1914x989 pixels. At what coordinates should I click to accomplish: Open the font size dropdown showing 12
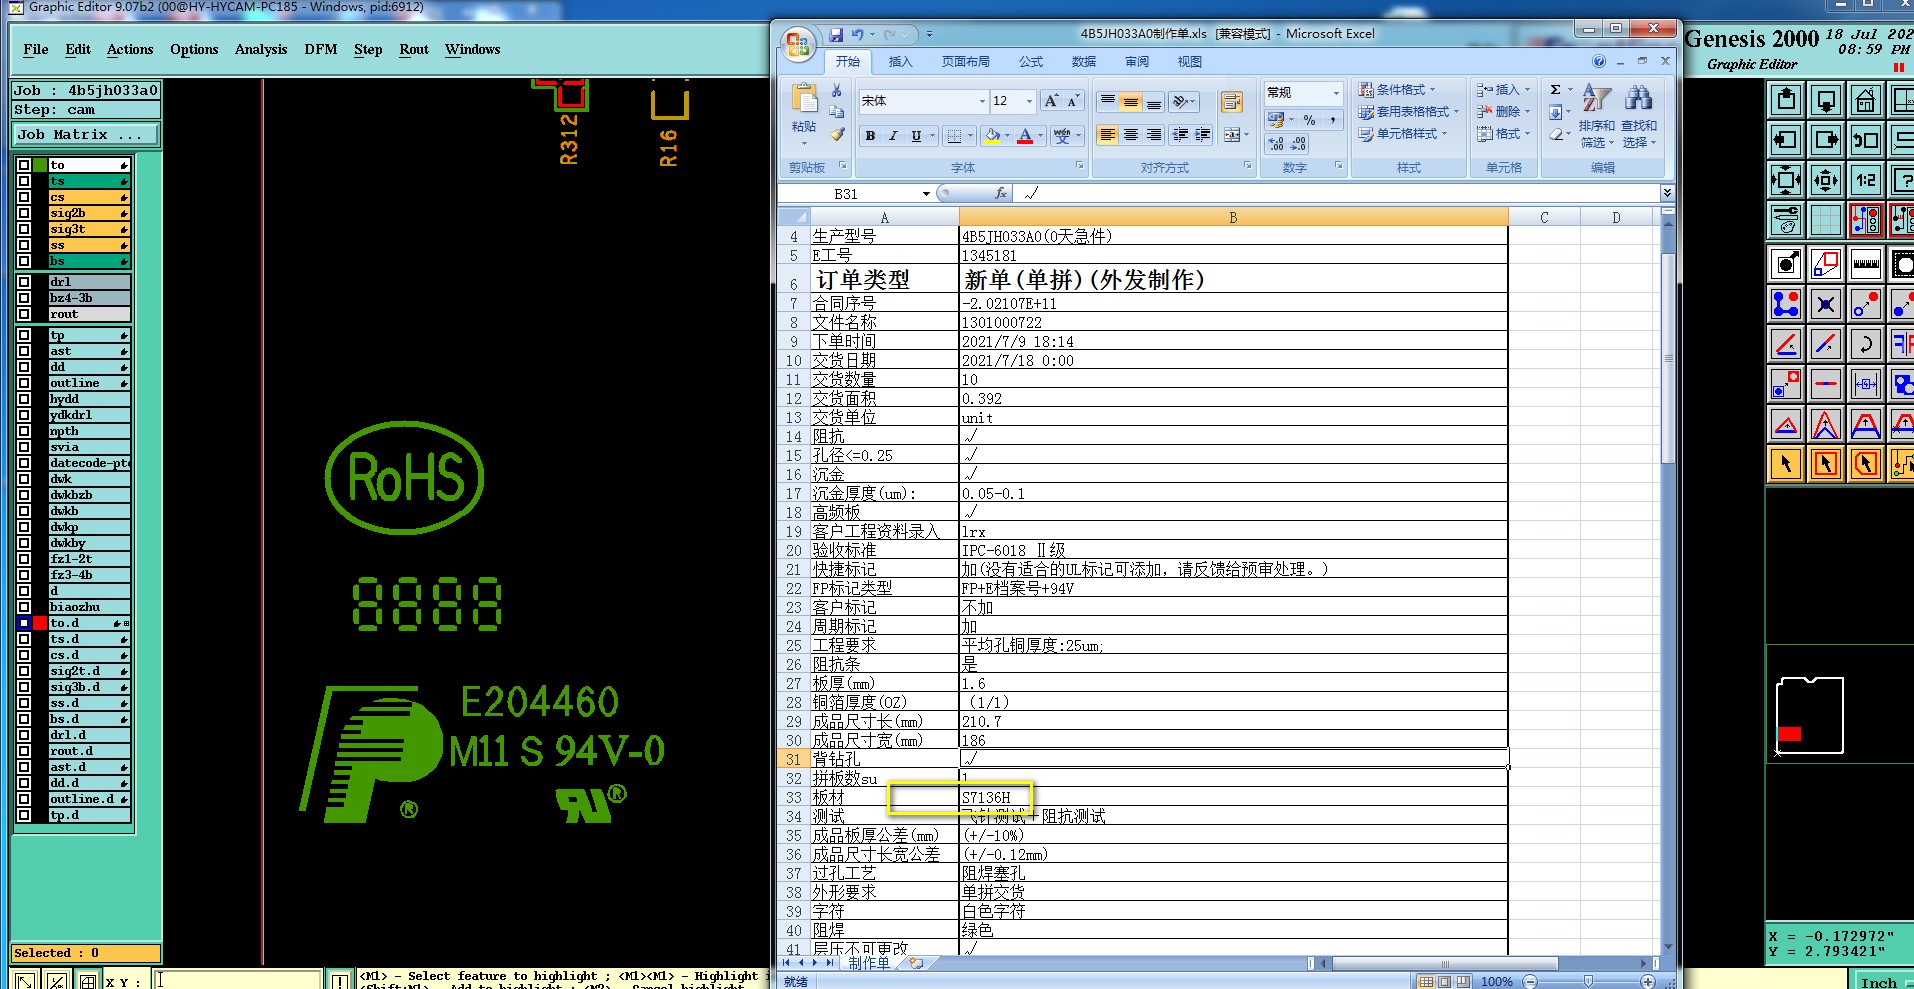1029,101
